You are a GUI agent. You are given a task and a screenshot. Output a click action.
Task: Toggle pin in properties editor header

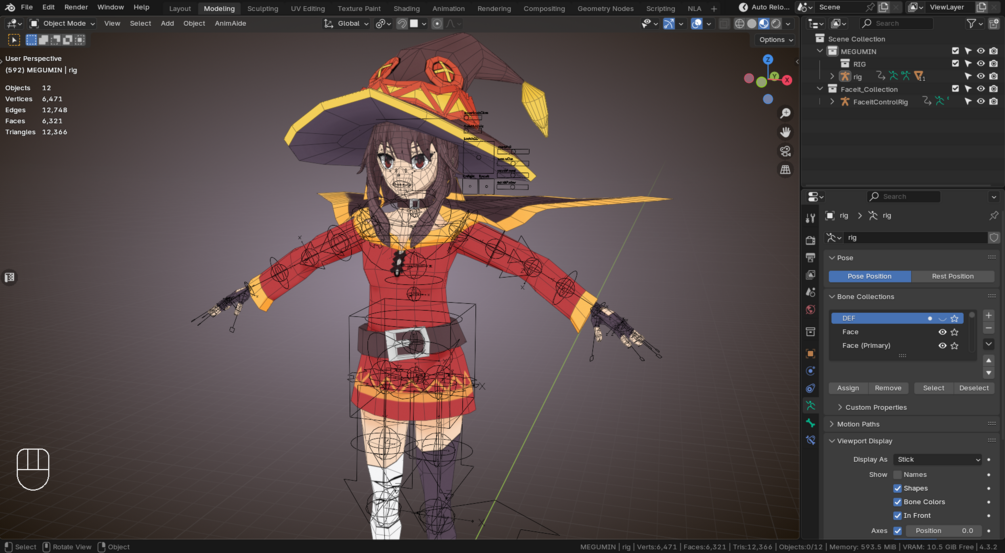993,216
